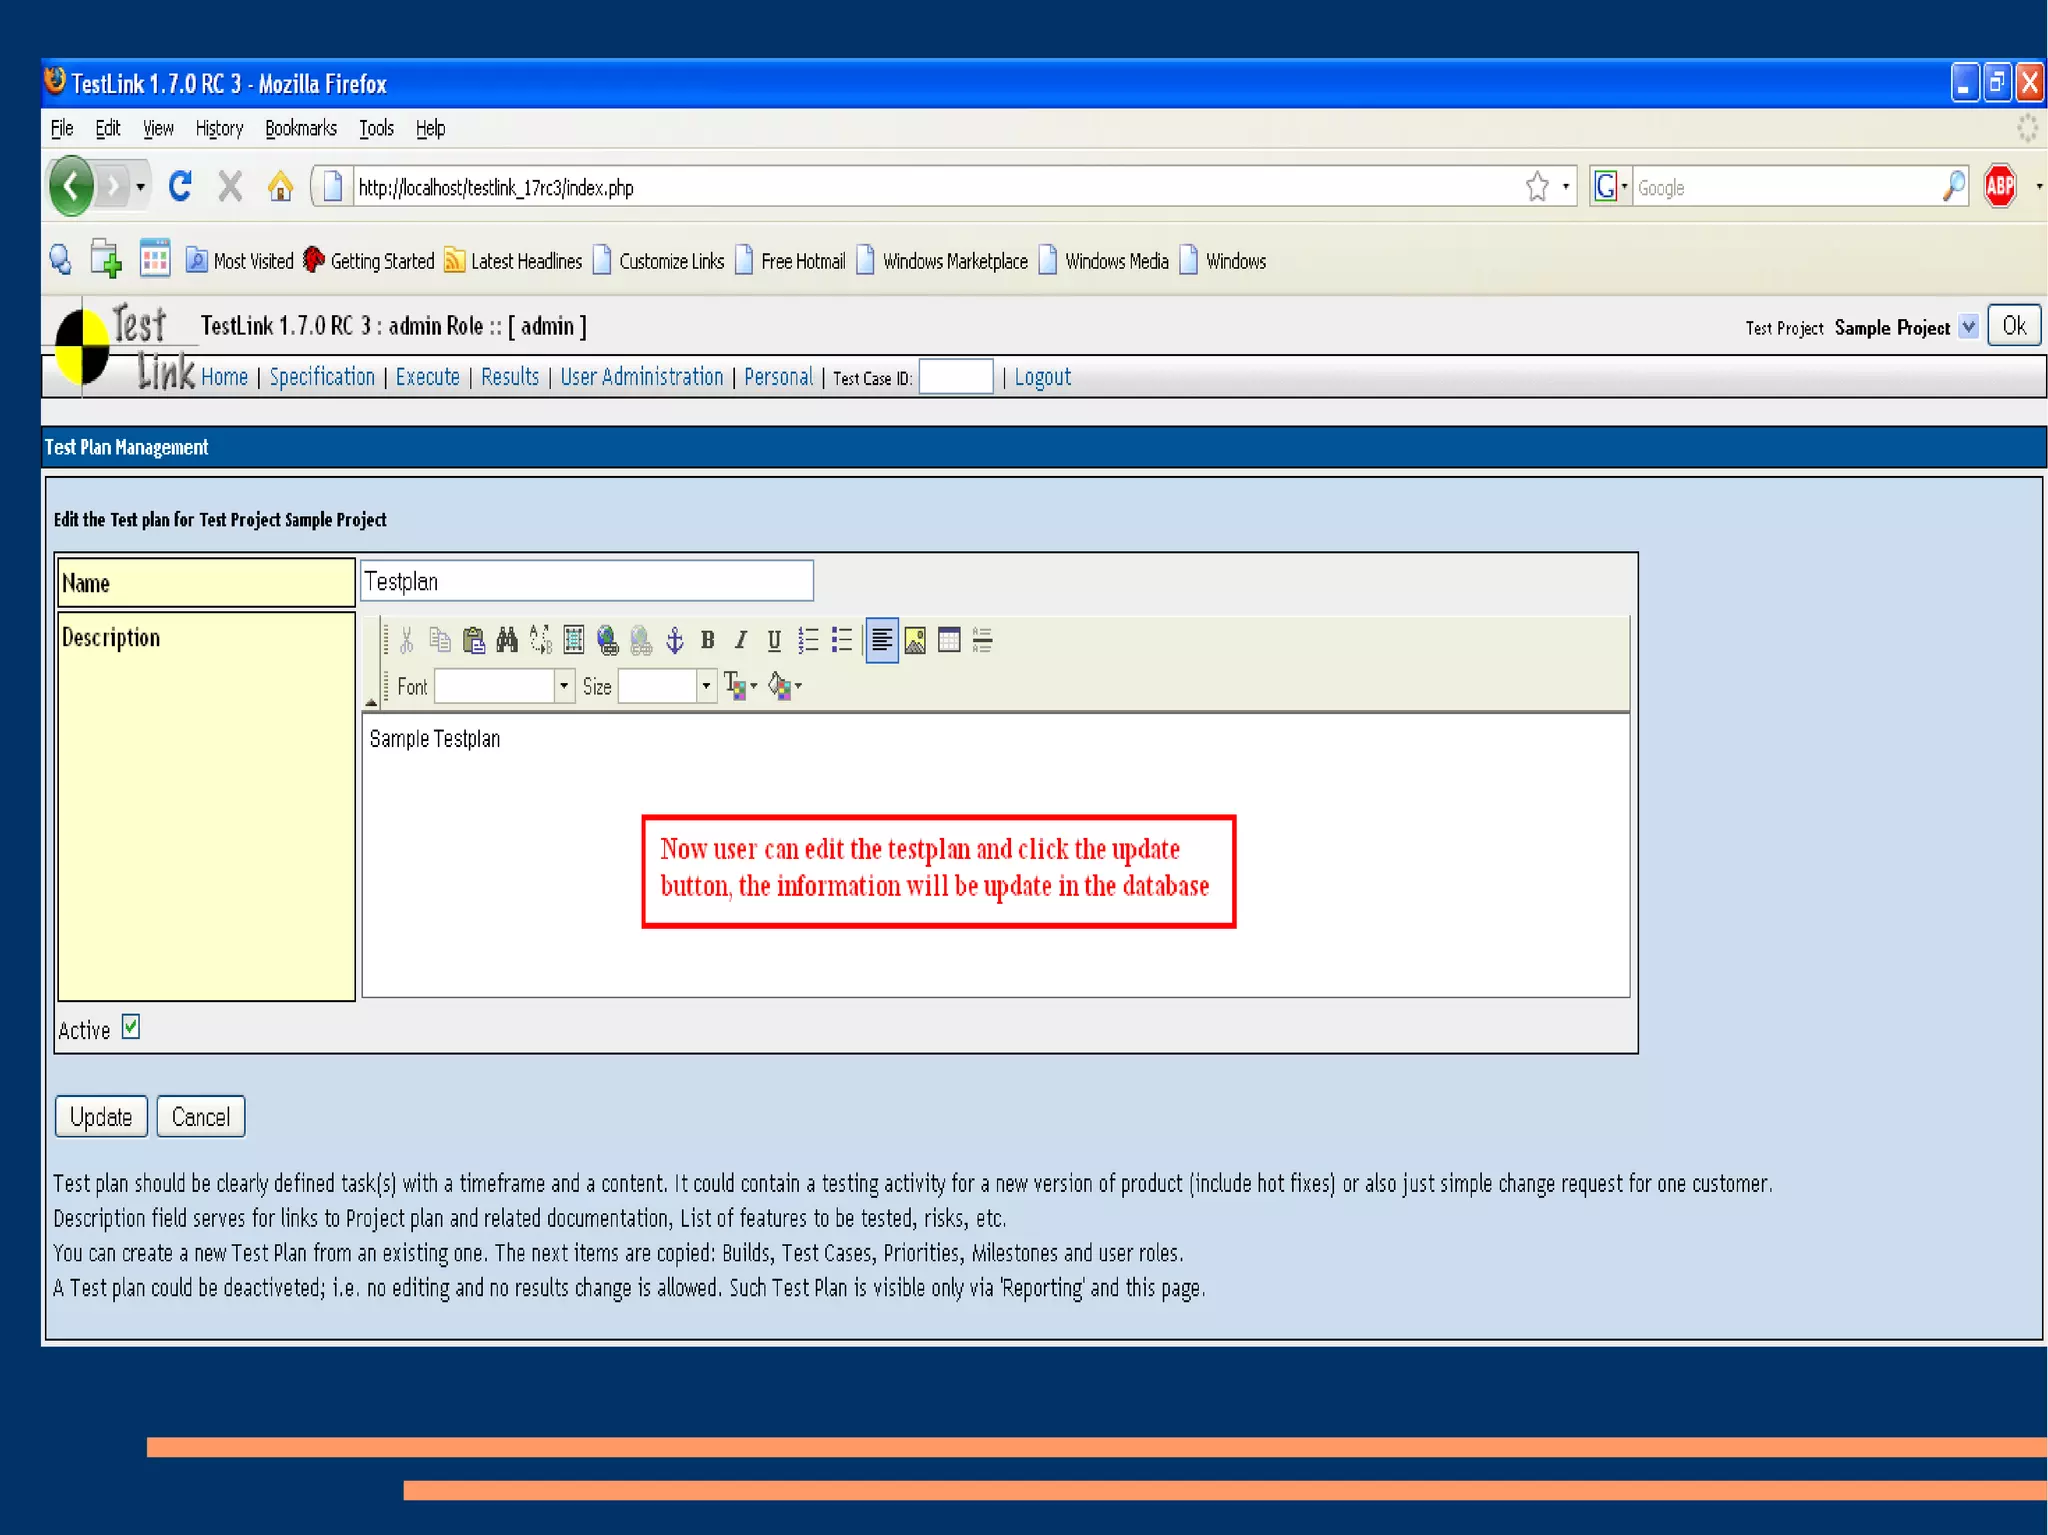Click the Cut icon in the editor toolbar
The height and width of the screenshot is (1535, 2048).
click(407, 640)
